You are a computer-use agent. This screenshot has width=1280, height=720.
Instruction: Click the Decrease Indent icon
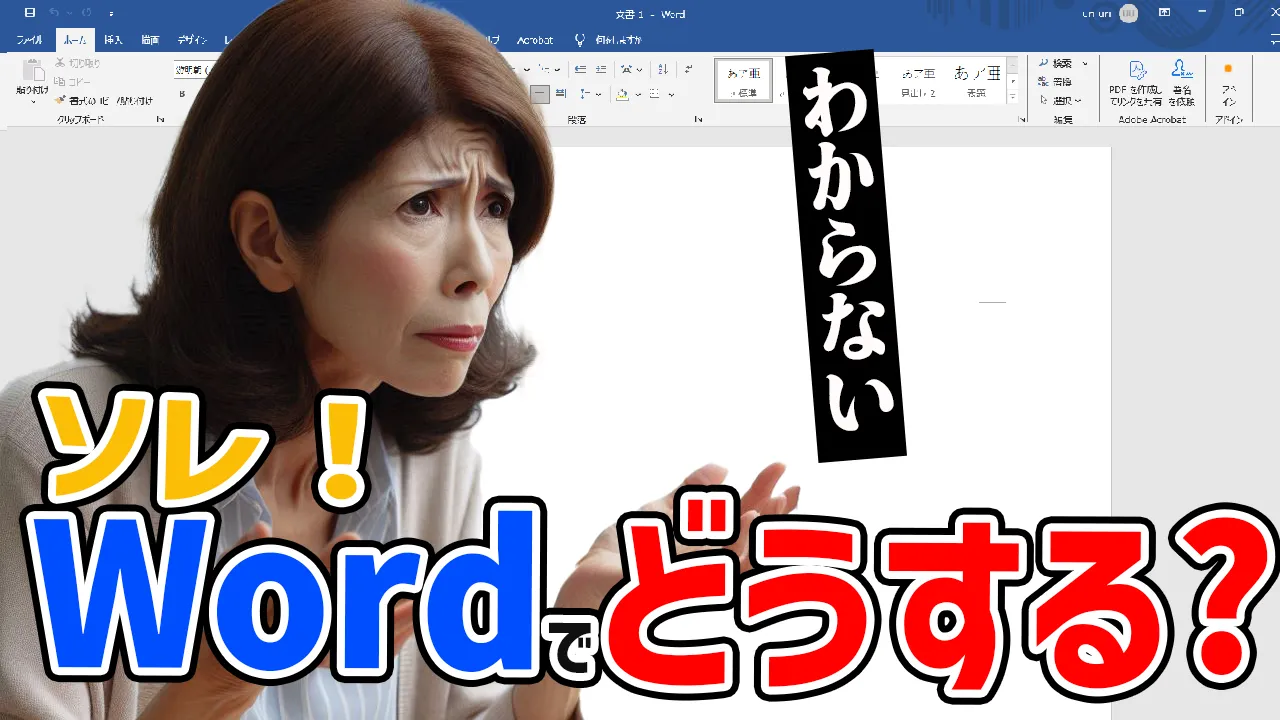pyautogui.click(x=582, y=69)
